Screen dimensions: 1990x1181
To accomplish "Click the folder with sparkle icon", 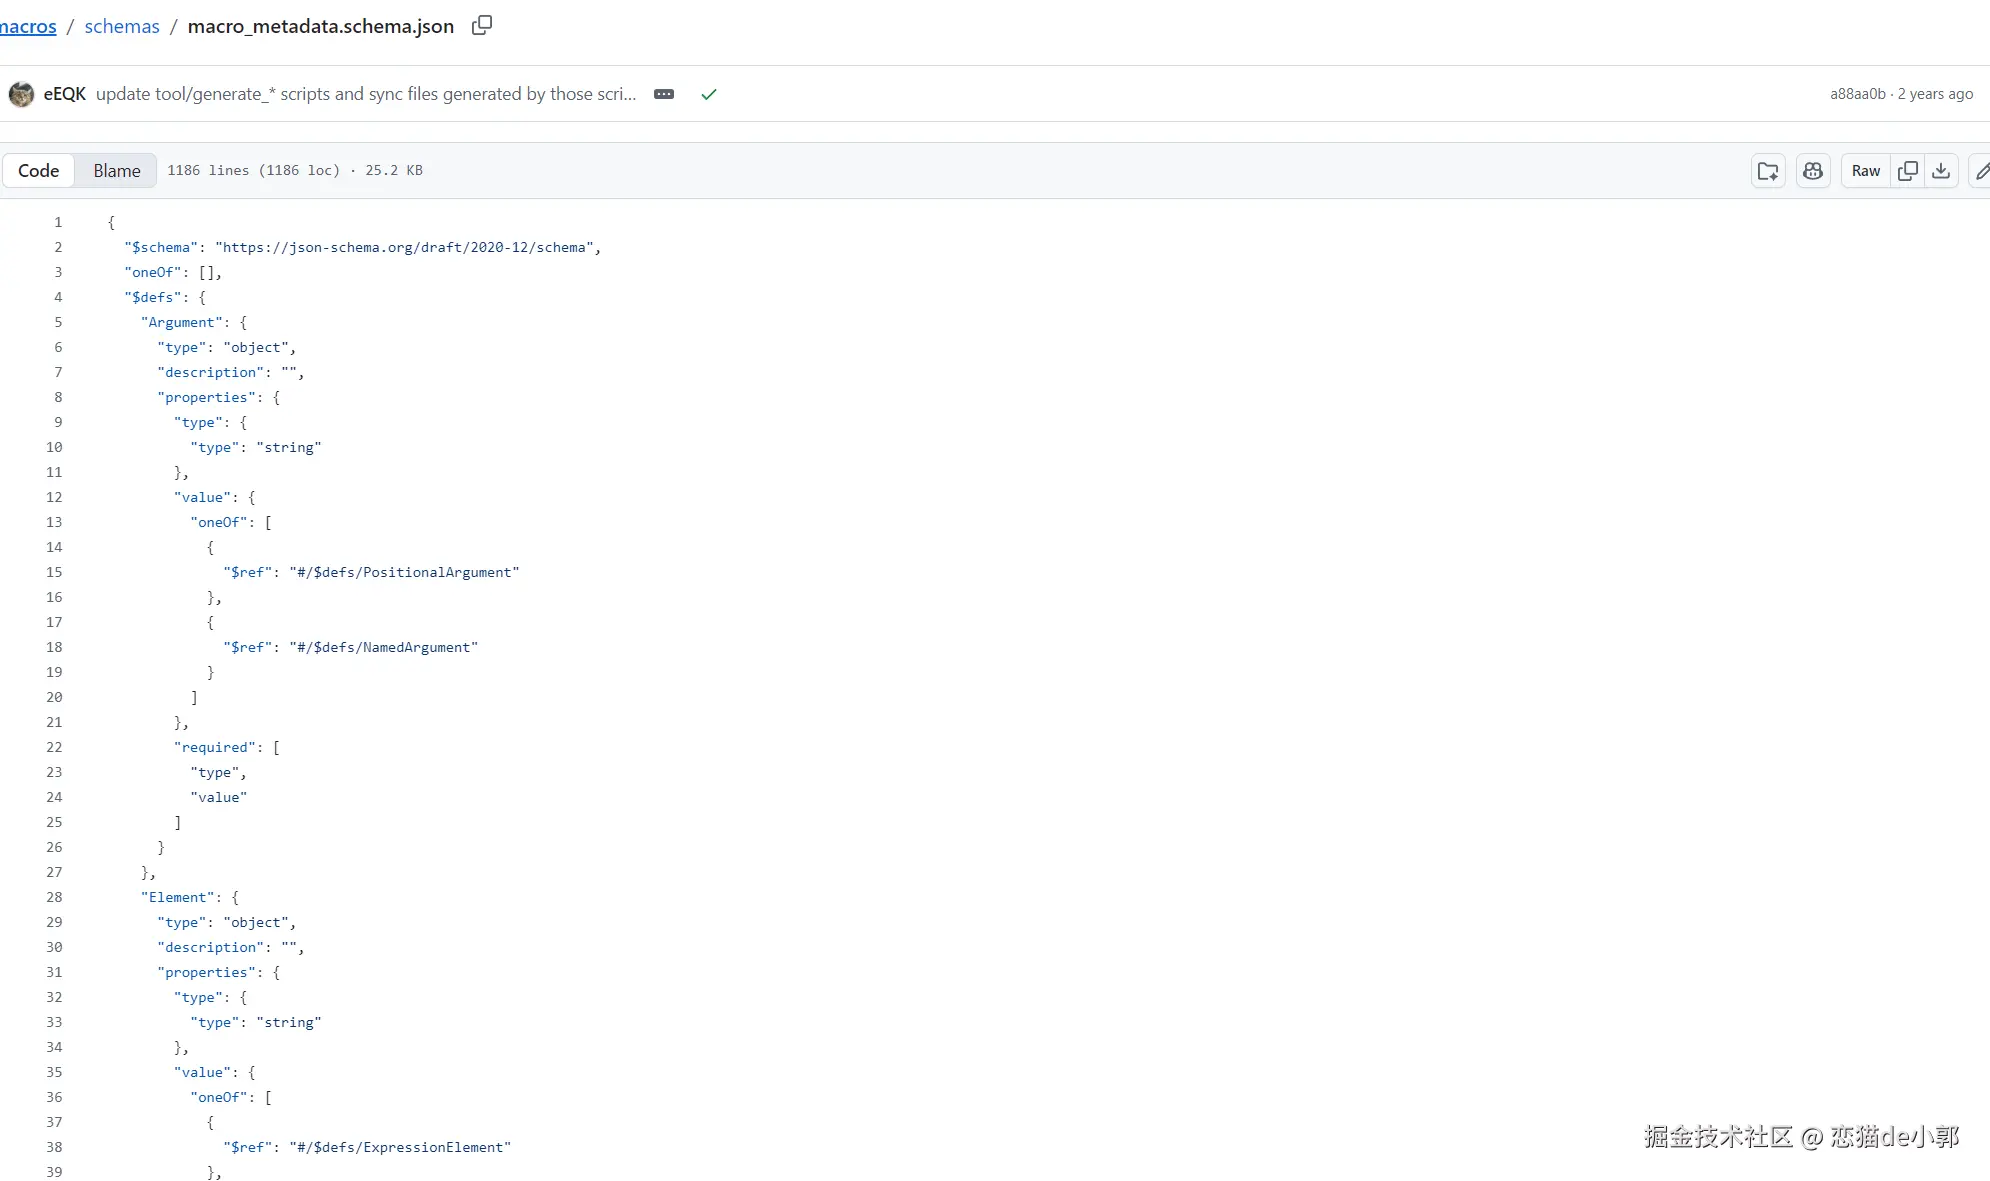I will pos(1768,171).
